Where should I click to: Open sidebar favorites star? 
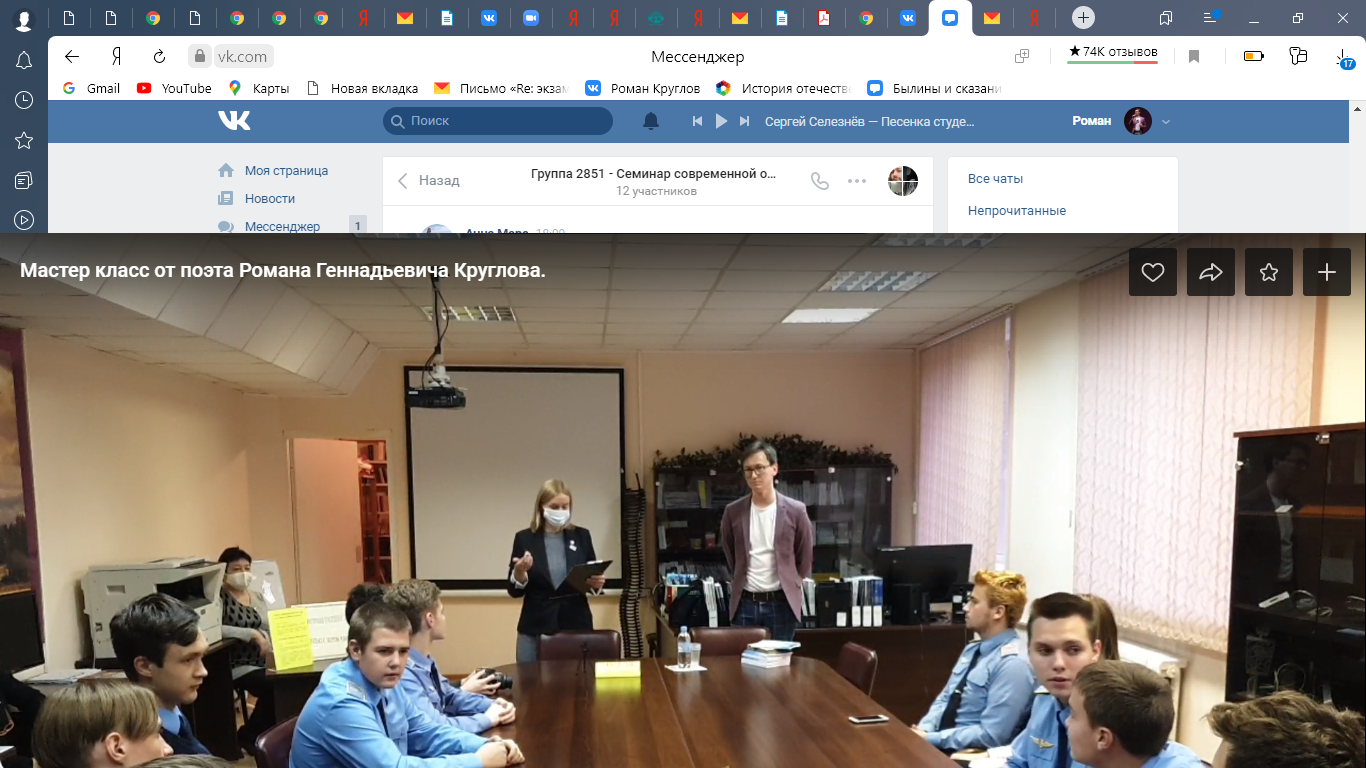click(x=24, y=140)
